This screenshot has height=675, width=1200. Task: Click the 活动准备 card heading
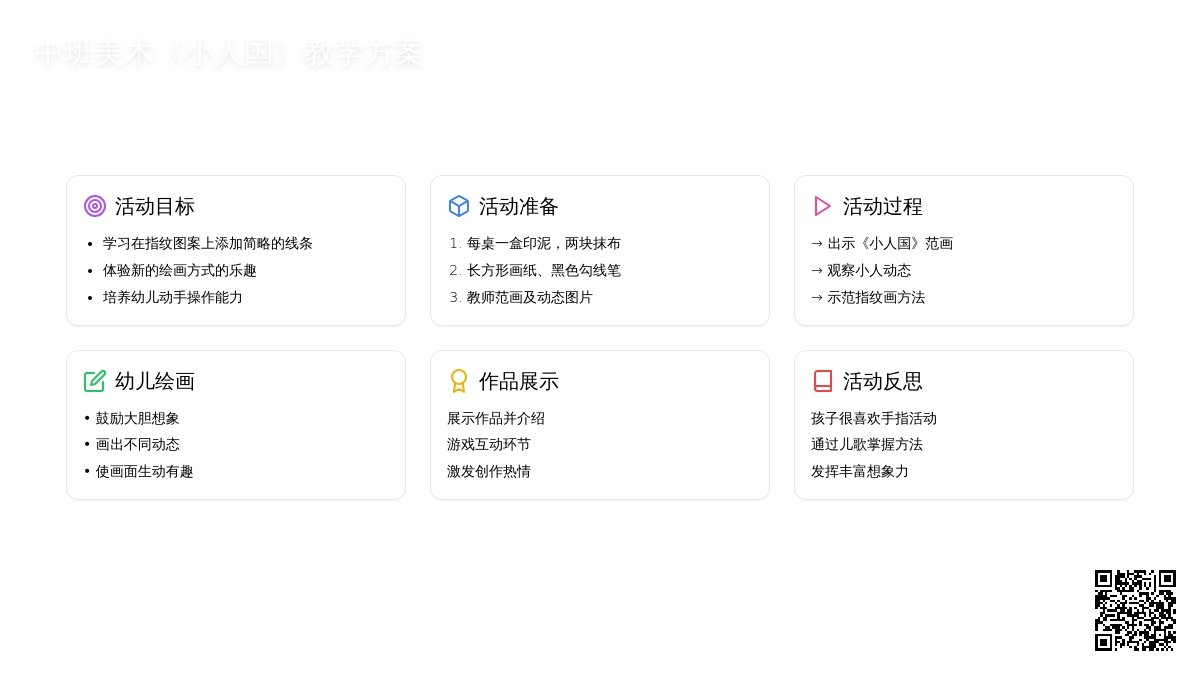(518, 206)
